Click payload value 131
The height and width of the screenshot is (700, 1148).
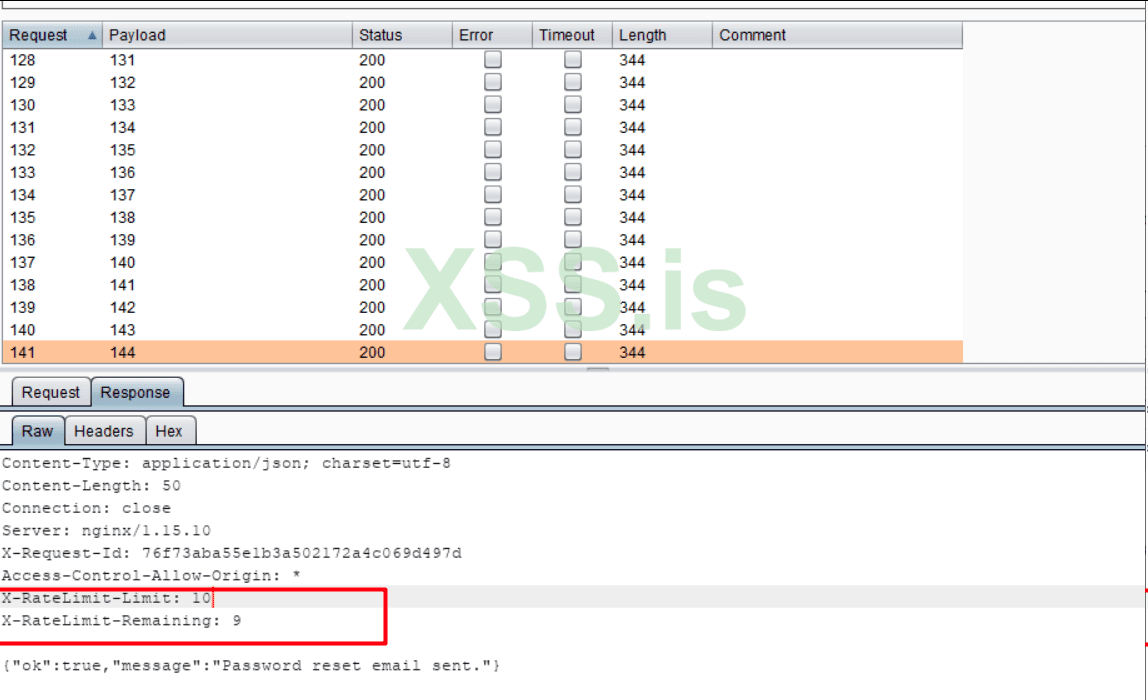click(122, 60)
